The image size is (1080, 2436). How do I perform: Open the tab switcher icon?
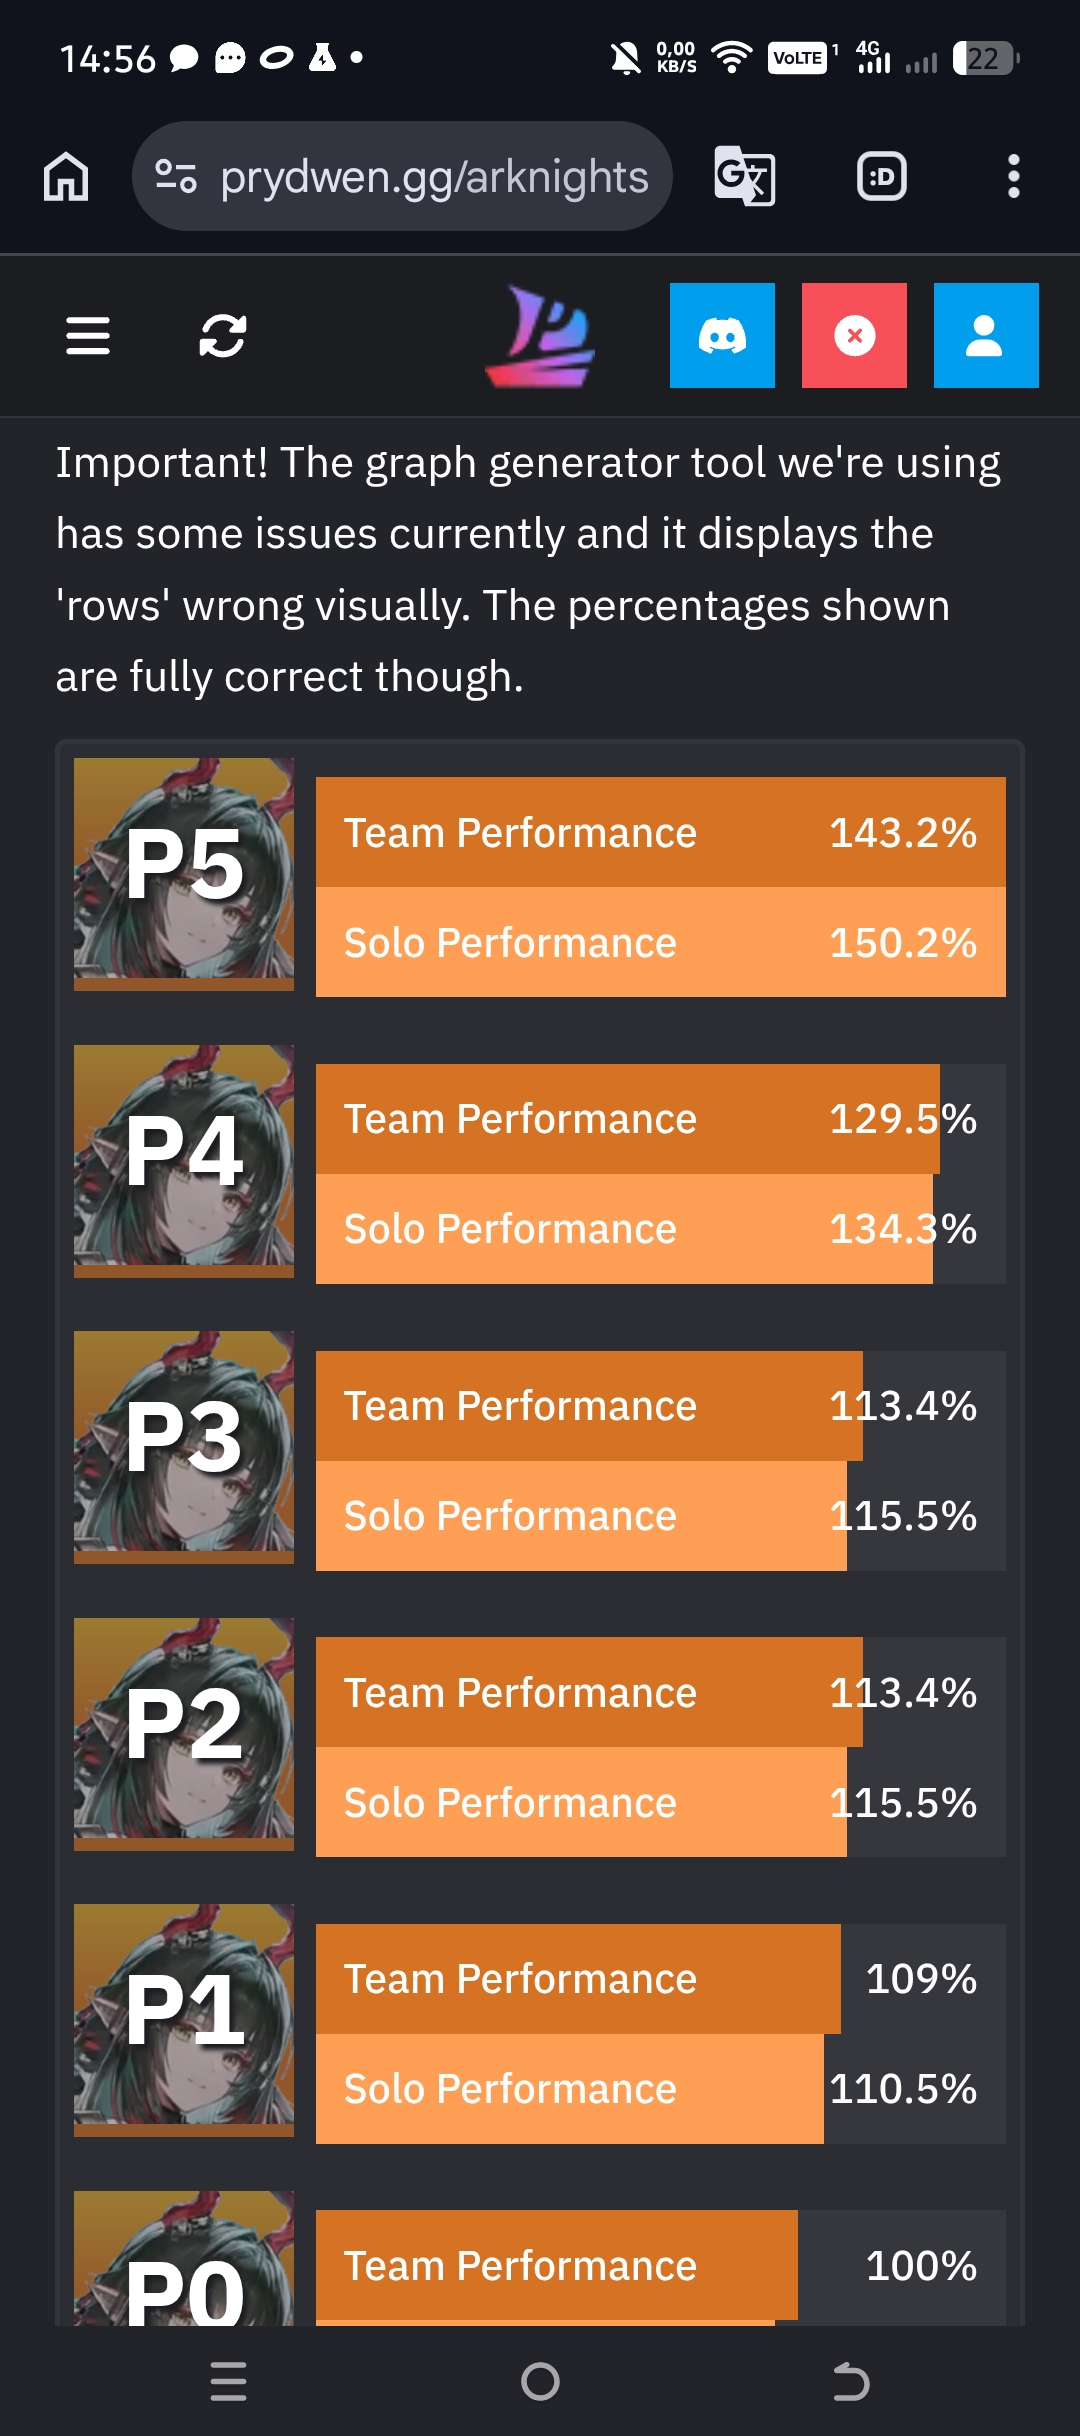point(882,177)
